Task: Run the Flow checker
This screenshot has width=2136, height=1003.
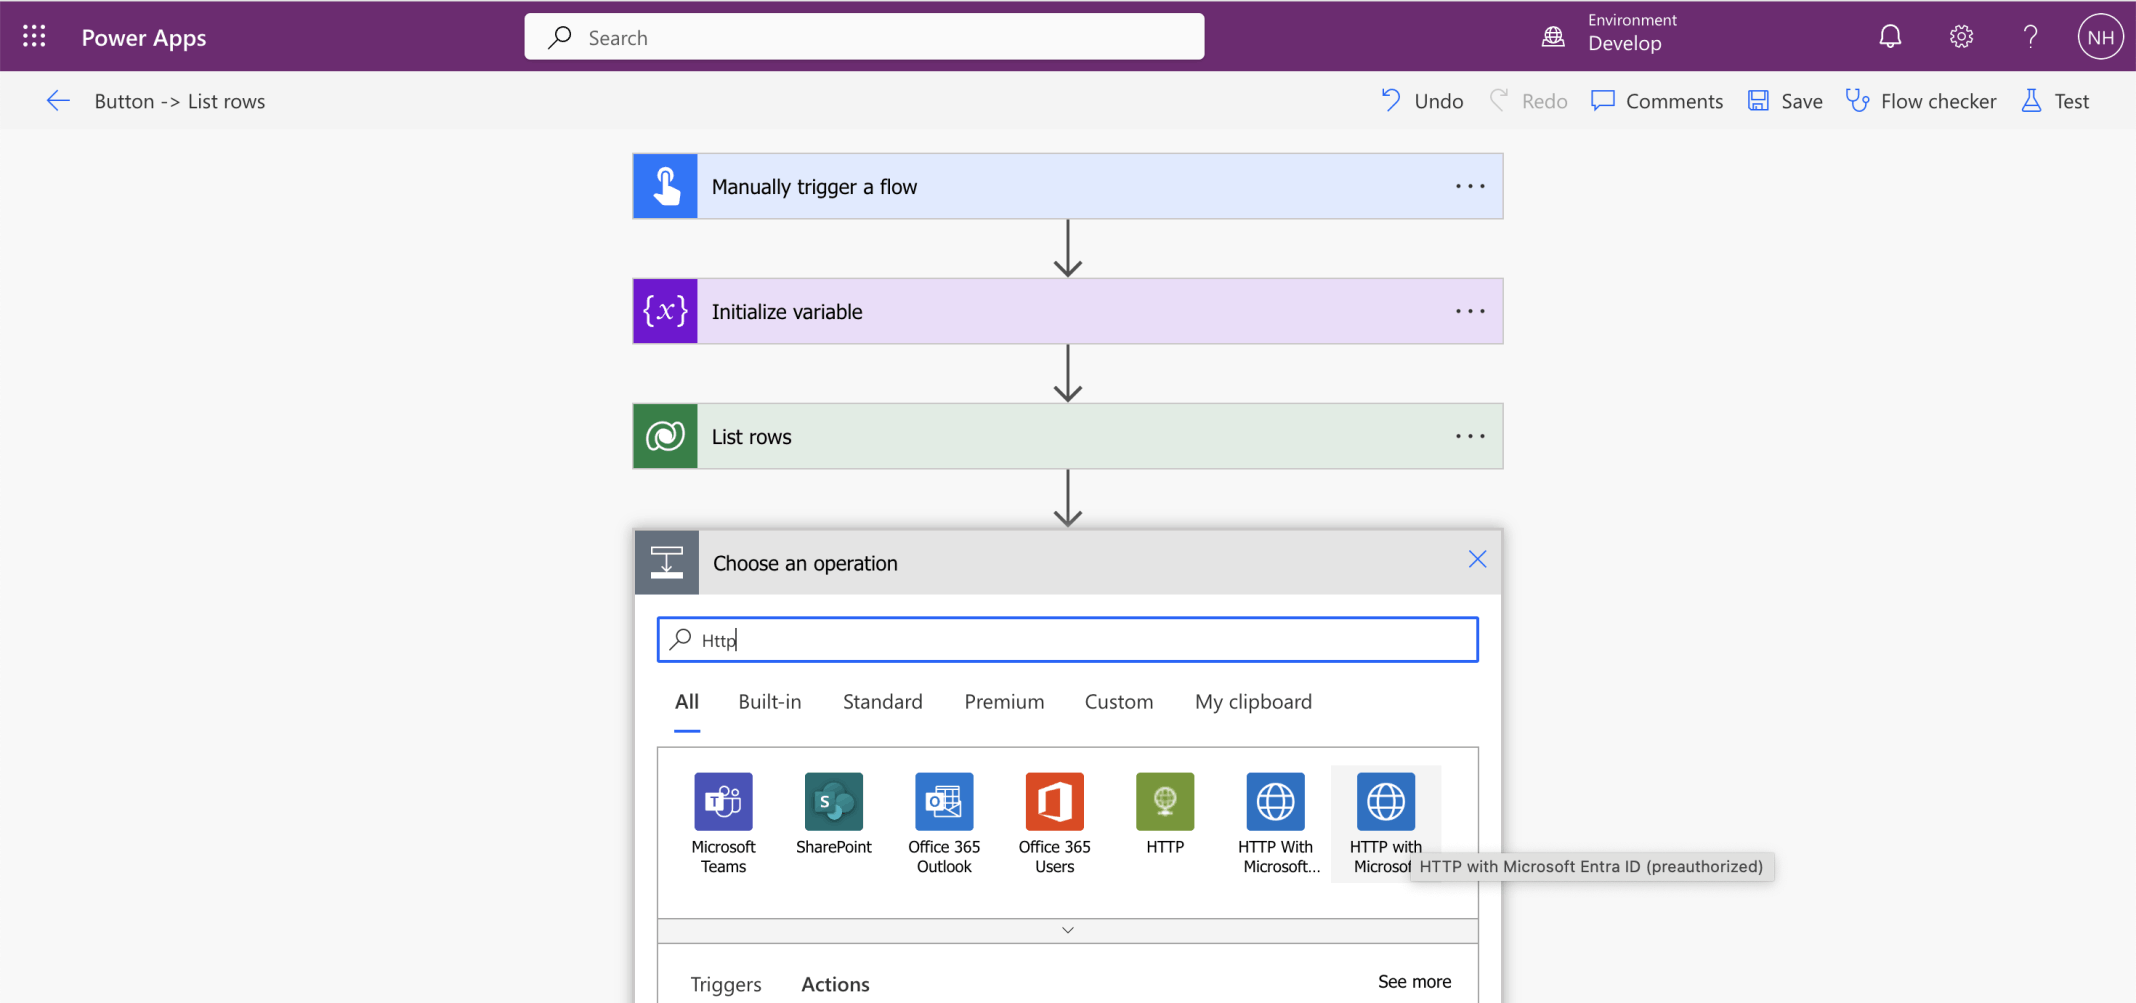Action: [x=1921, y=101]
